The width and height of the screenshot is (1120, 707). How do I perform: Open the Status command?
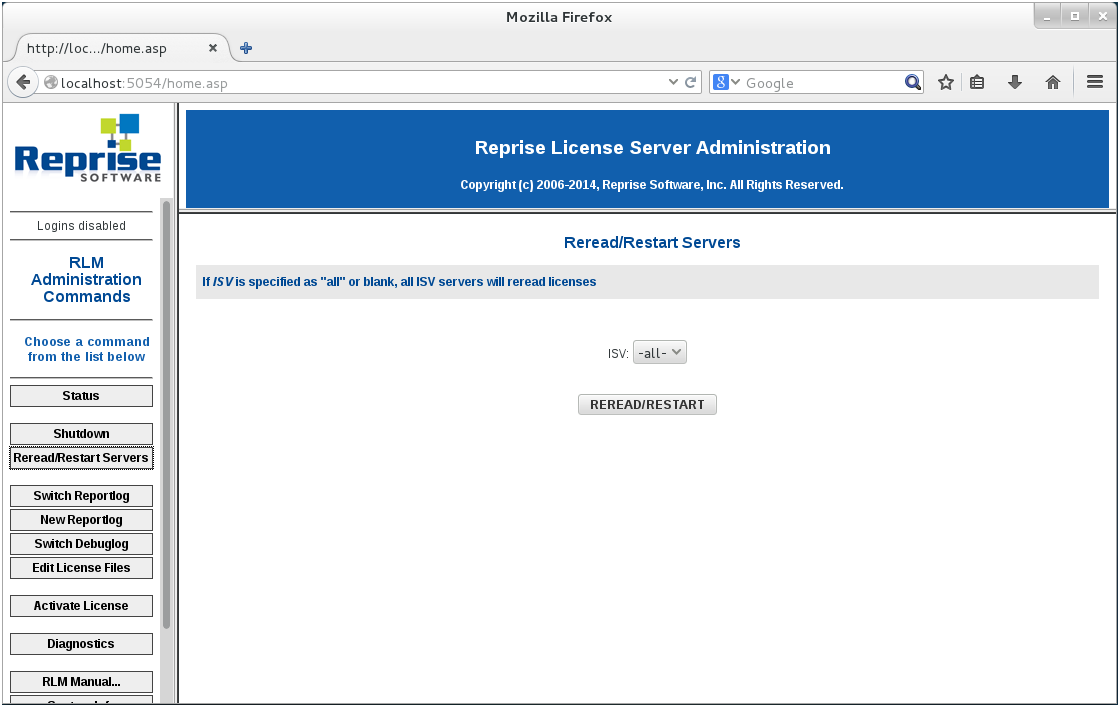click(81, 396)
